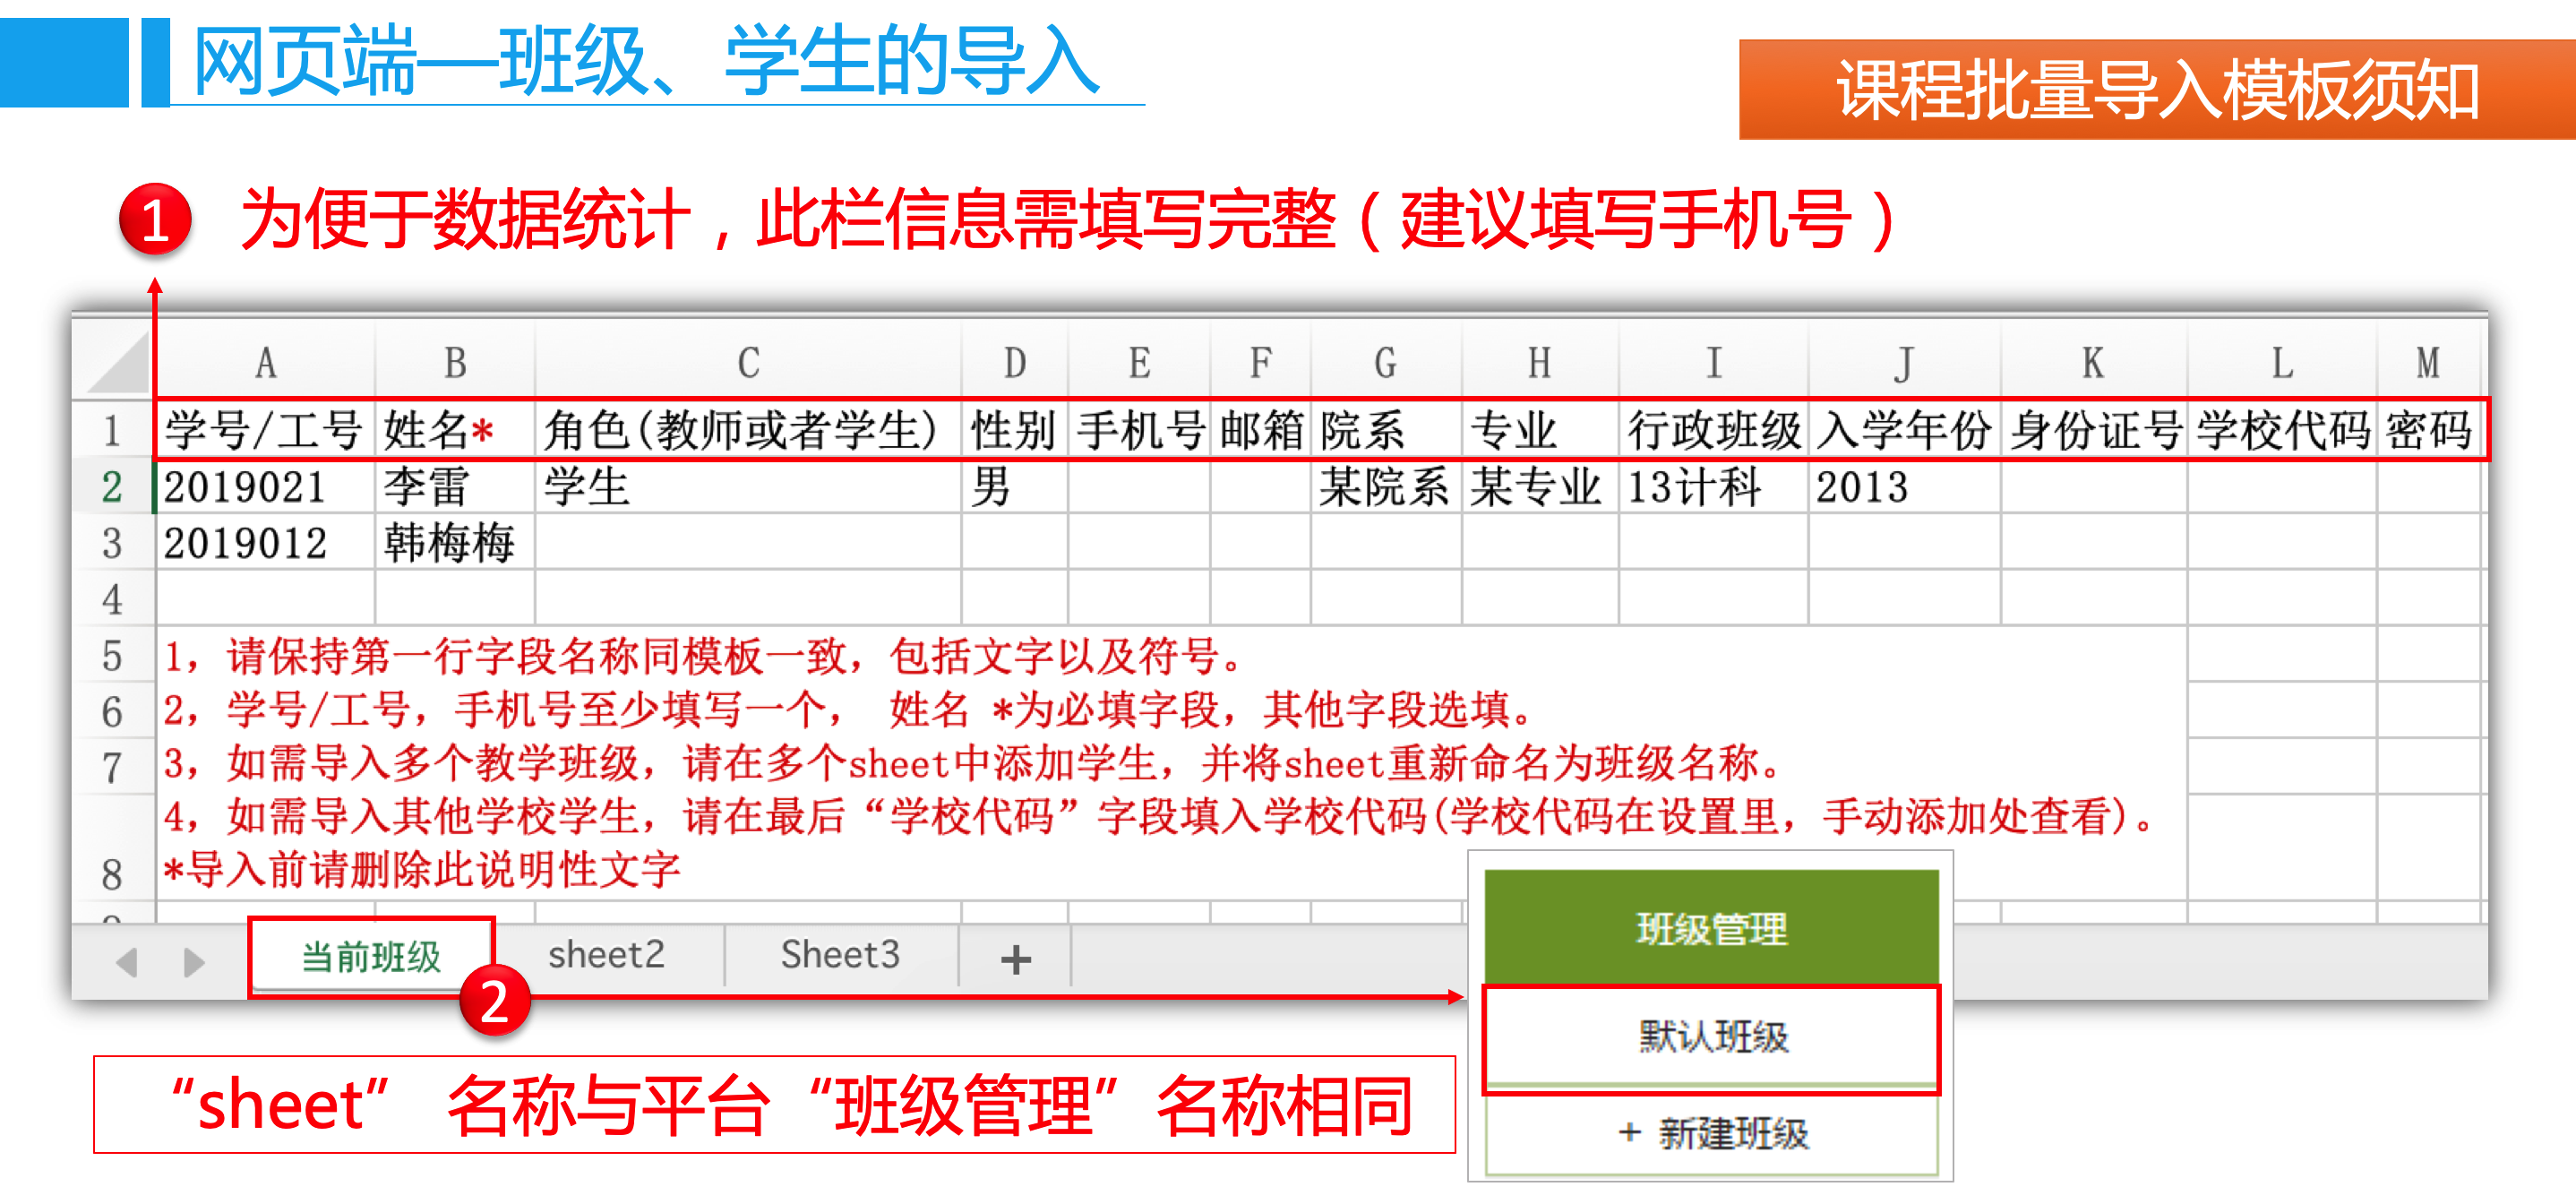Click the red numbered circle 1
Screen dimensions: 2576x1204
[x=155, y=219]
